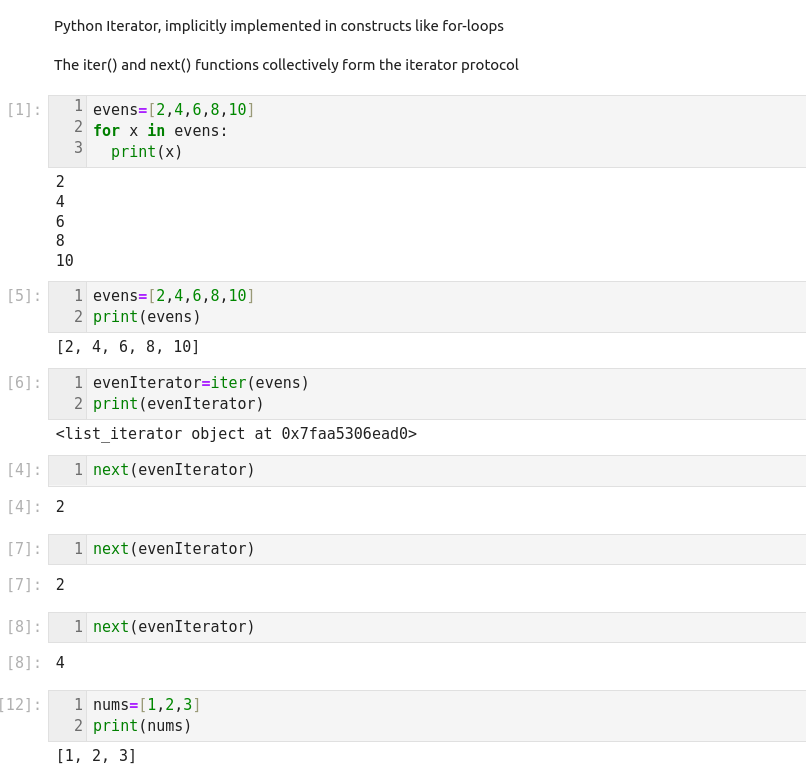Select the iterator protocol description text
The width and height of the screenshot is (806, 776).
(x=286, y=65)
